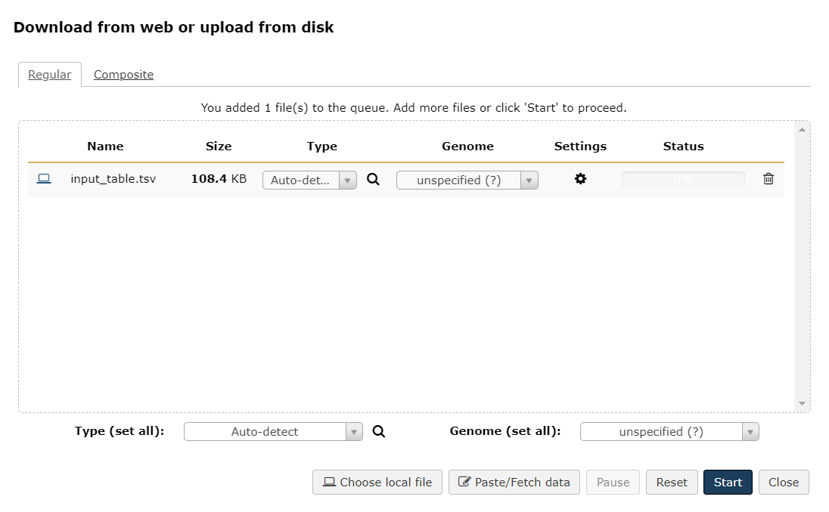Open the Type (set all) Auto-detect dropdown
The image size is (829, 512).
pyautogui.click(x=273, y=432)
